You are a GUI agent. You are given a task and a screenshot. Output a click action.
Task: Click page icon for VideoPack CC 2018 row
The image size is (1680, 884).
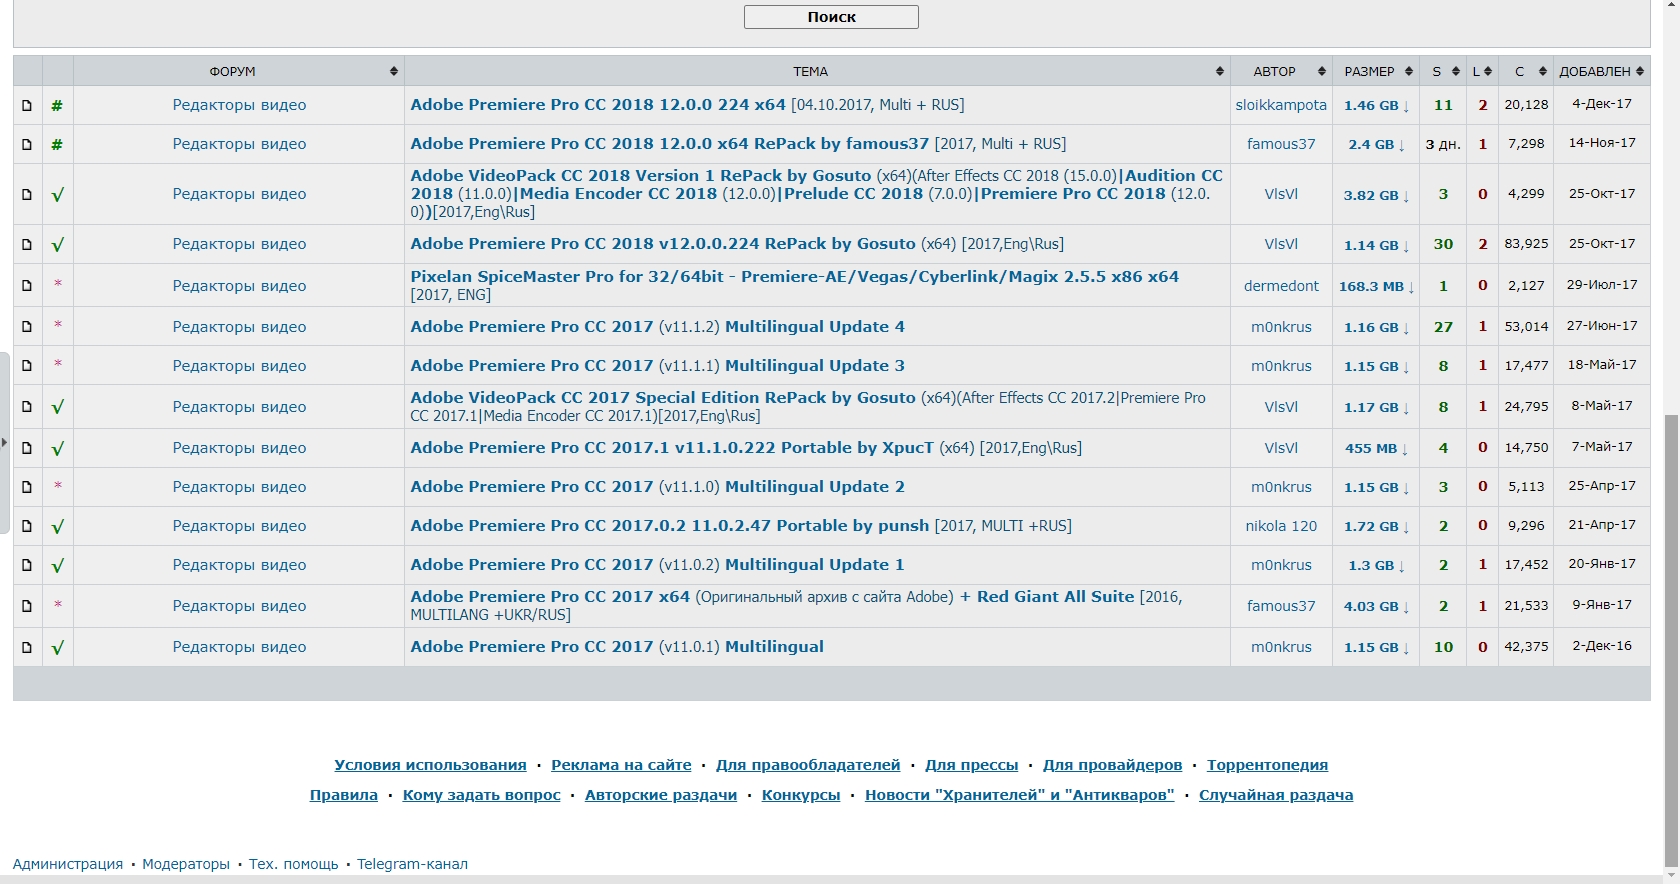(x=27, y=194)
